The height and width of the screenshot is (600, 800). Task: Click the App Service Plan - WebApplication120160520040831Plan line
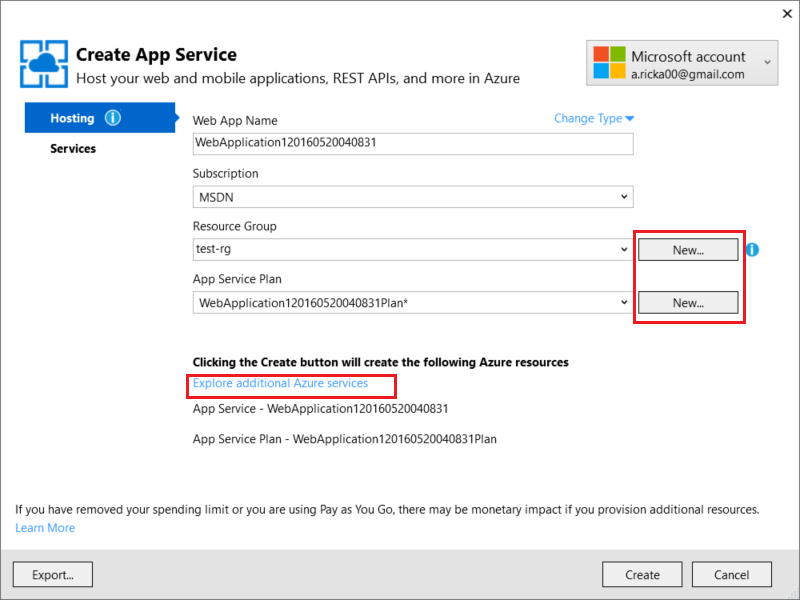(344, 439)
